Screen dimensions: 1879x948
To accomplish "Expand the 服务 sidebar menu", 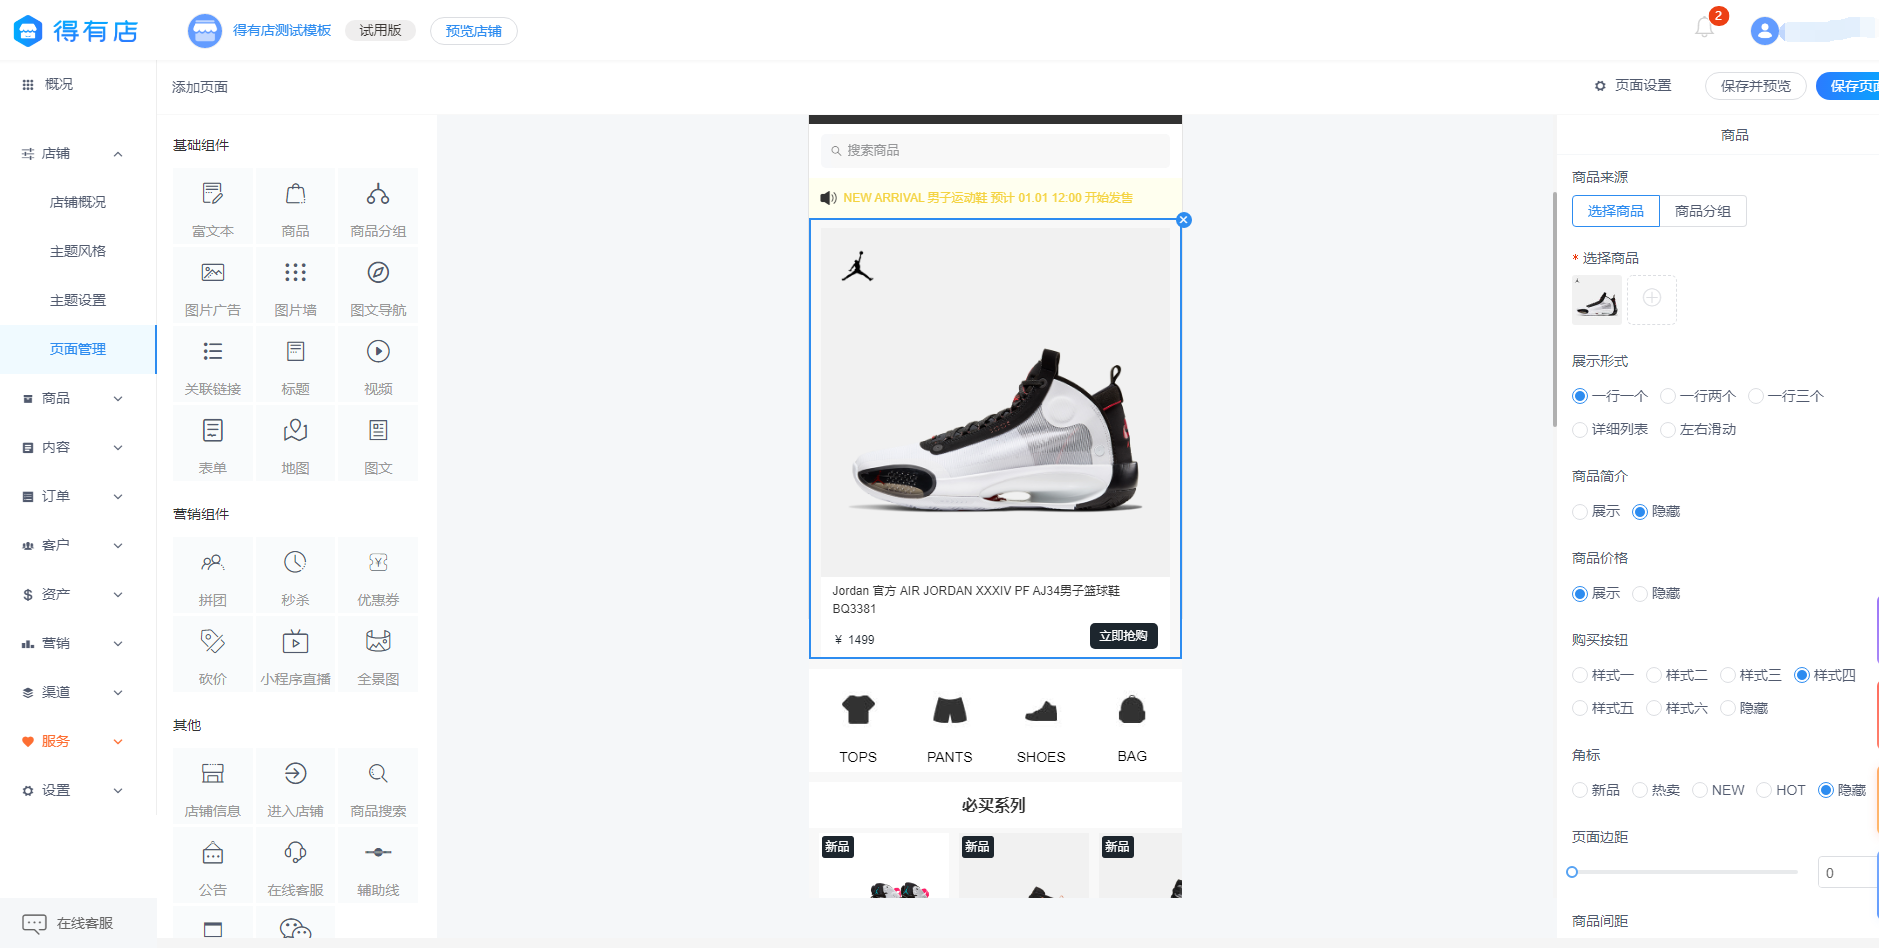I will click(x=78, y=741).
